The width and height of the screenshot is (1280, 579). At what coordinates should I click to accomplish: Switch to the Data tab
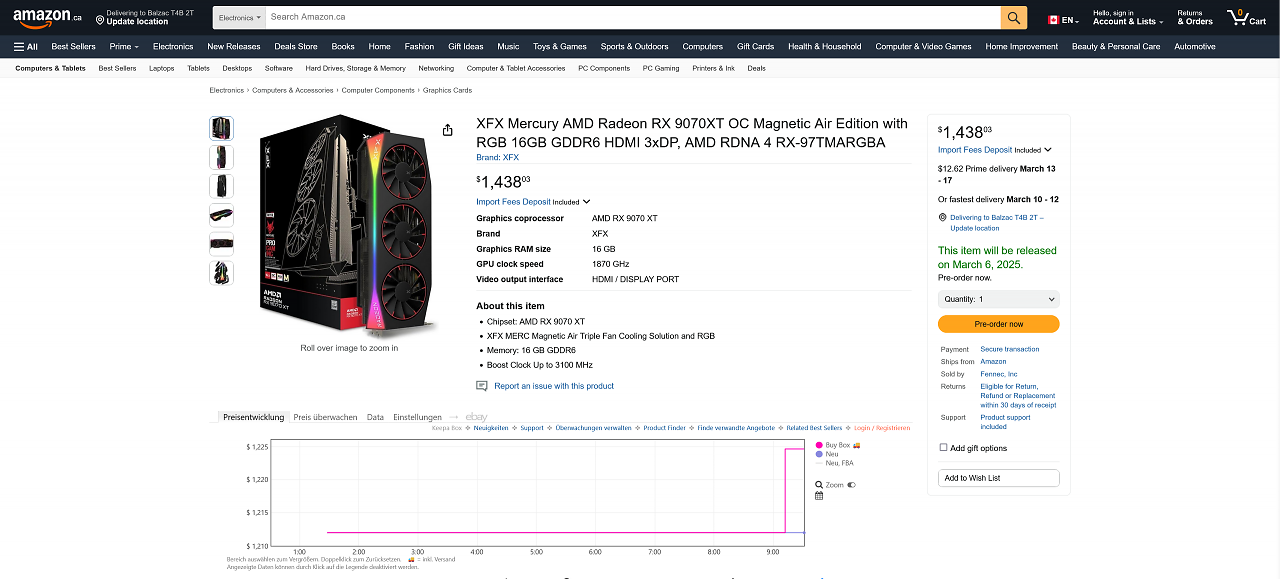pyautogui.click(x=375, y=417)
